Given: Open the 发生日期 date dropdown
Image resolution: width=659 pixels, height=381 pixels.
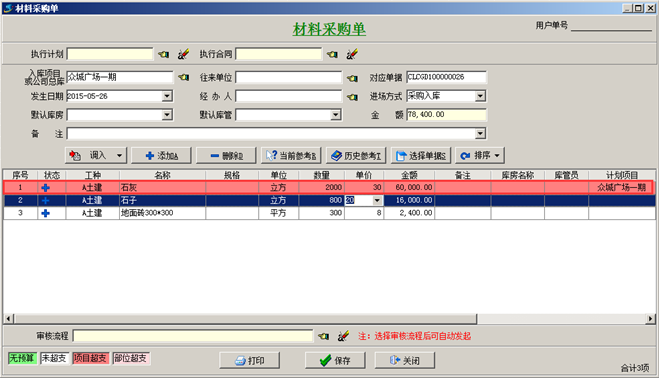Looking at the screenshot, I should (167, 96).
